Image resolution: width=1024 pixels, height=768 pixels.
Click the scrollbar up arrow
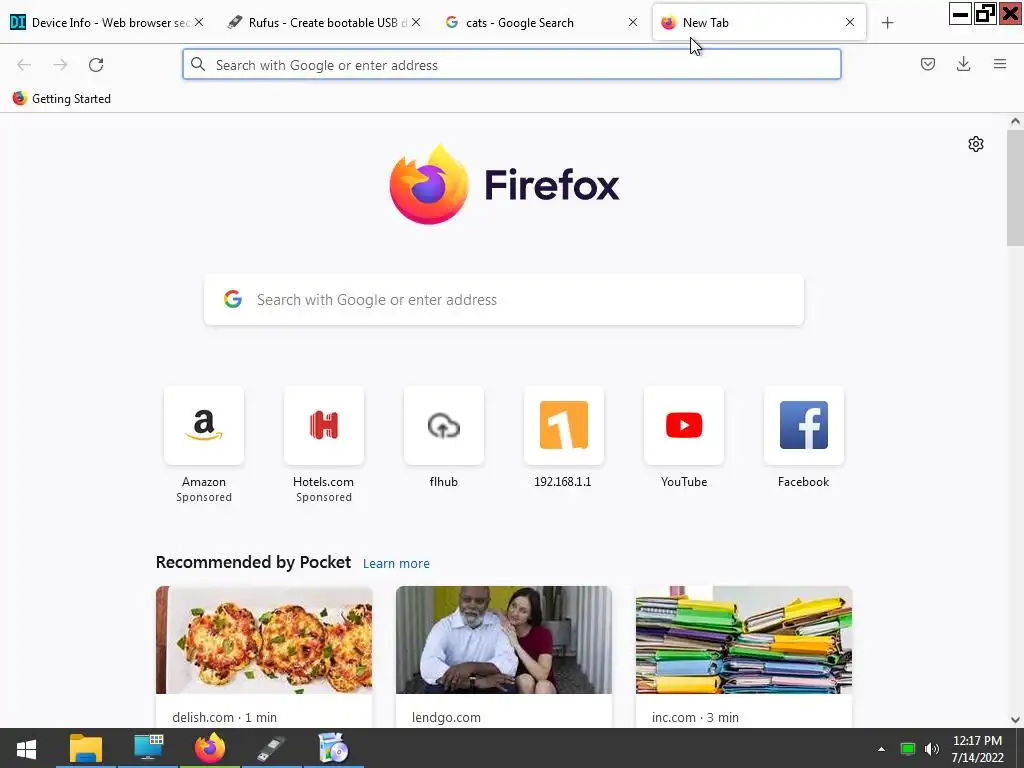click(1015, 121)
